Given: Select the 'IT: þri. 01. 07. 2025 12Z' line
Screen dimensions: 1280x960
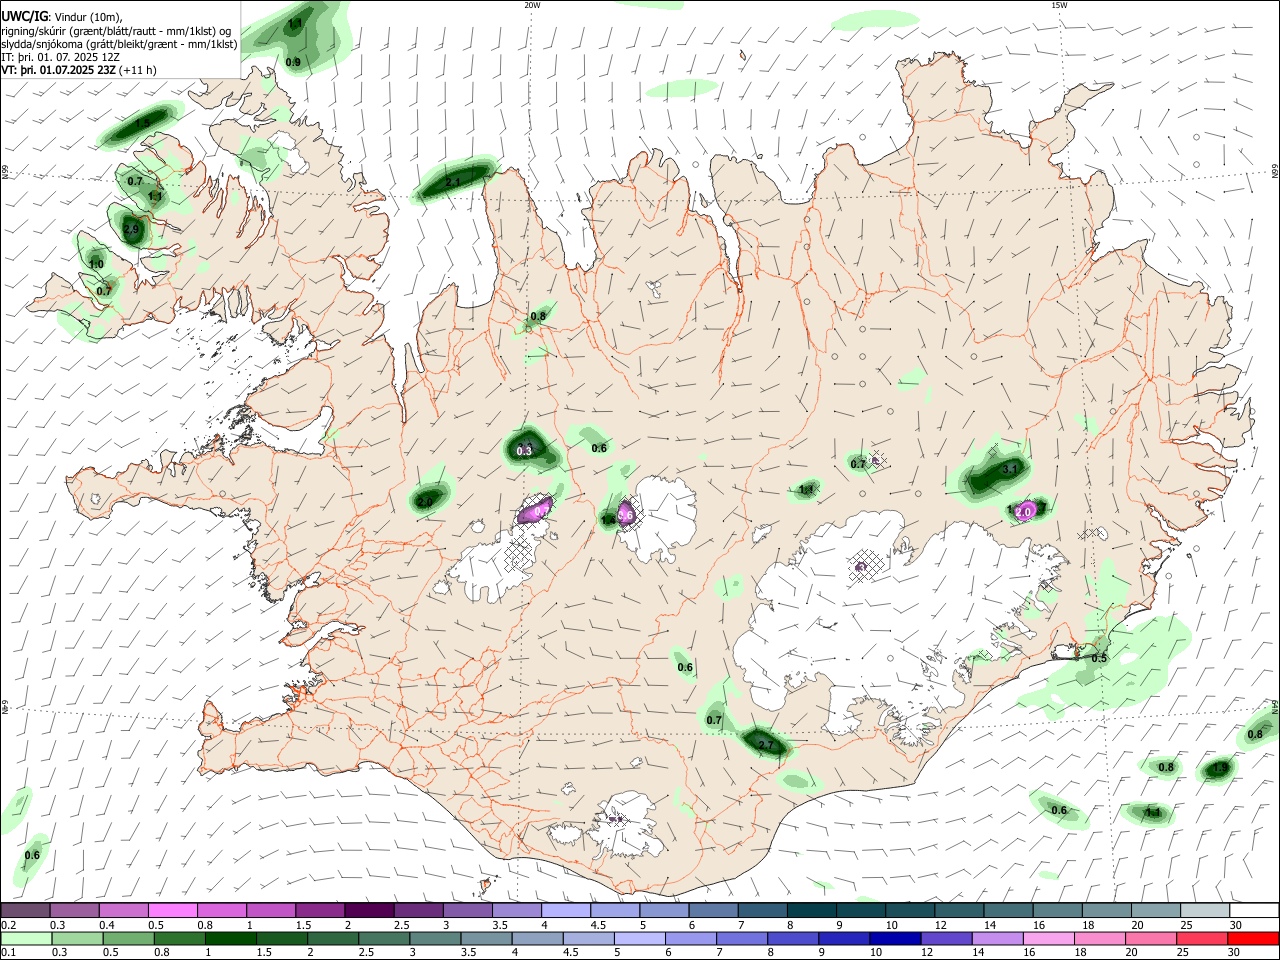Looking at the screenshot, I should point(58,57).
